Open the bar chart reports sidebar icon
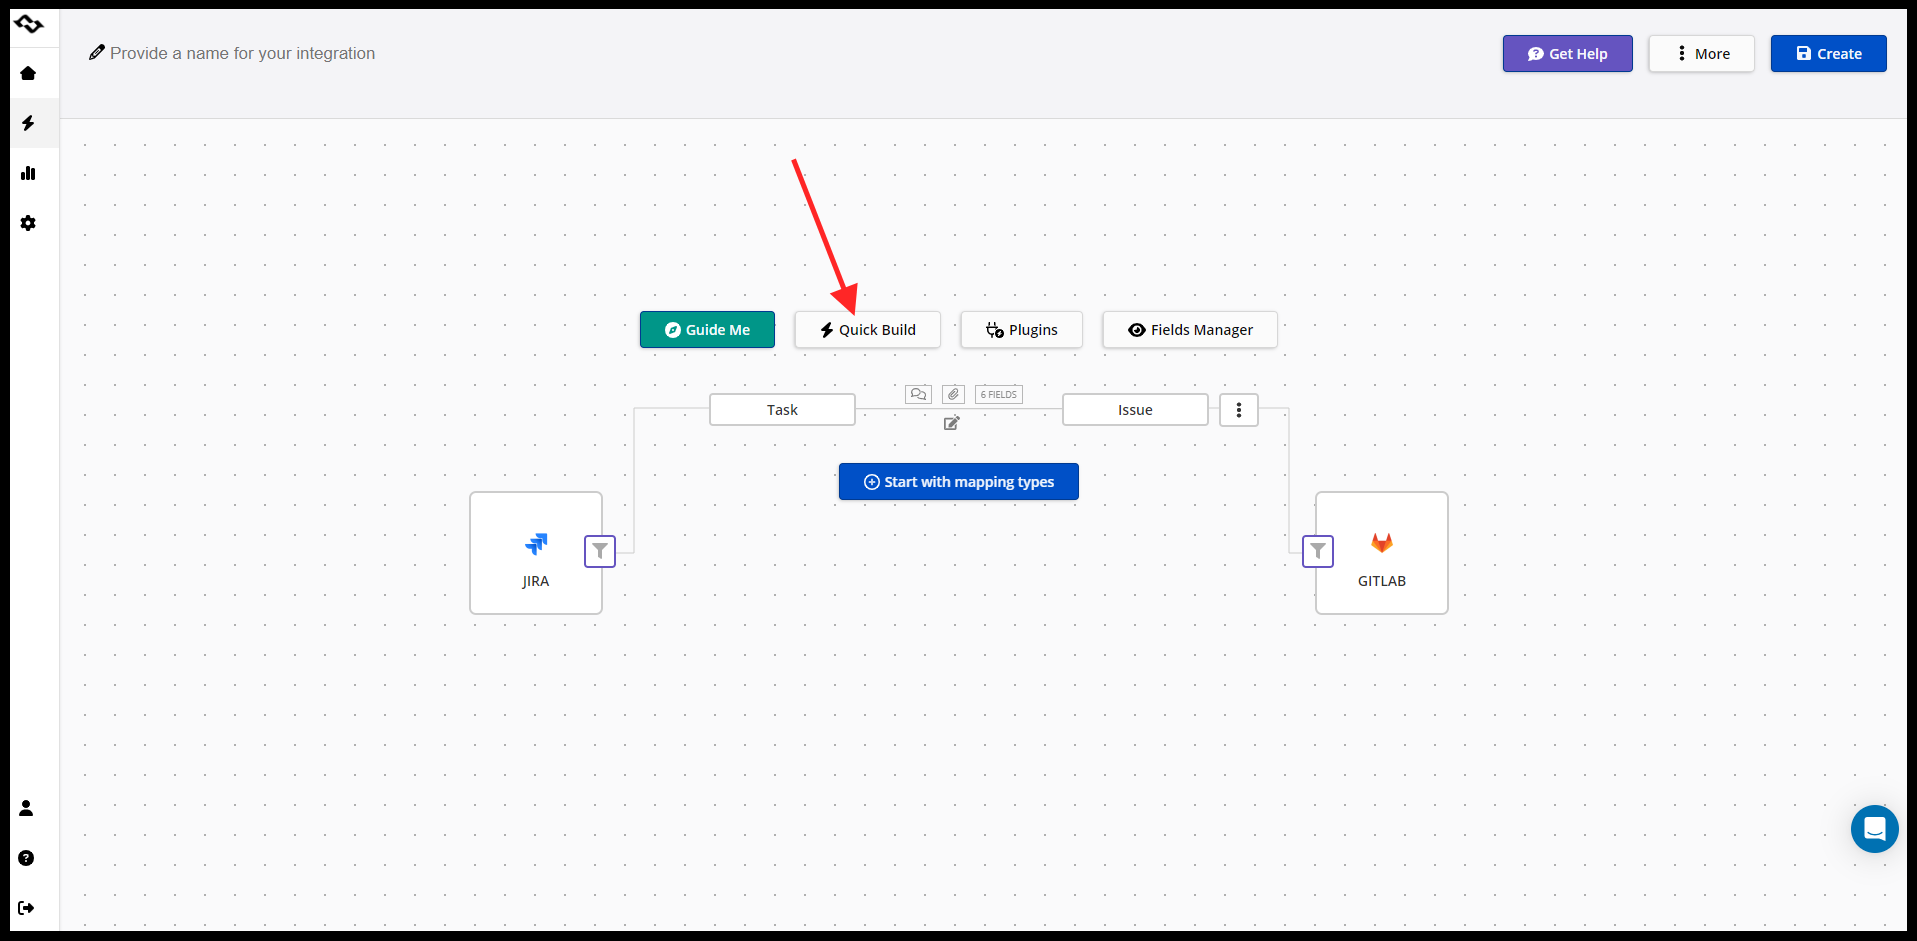 point(28,173)
